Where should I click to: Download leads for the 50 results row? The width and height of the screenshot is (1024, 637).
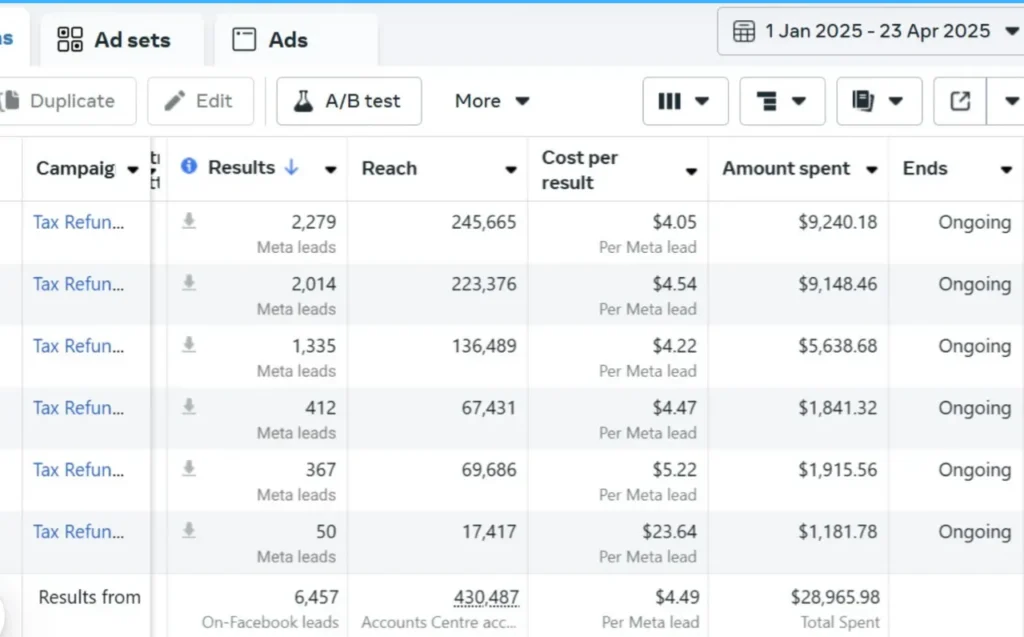pyautogui.click(x=189, y=532)
